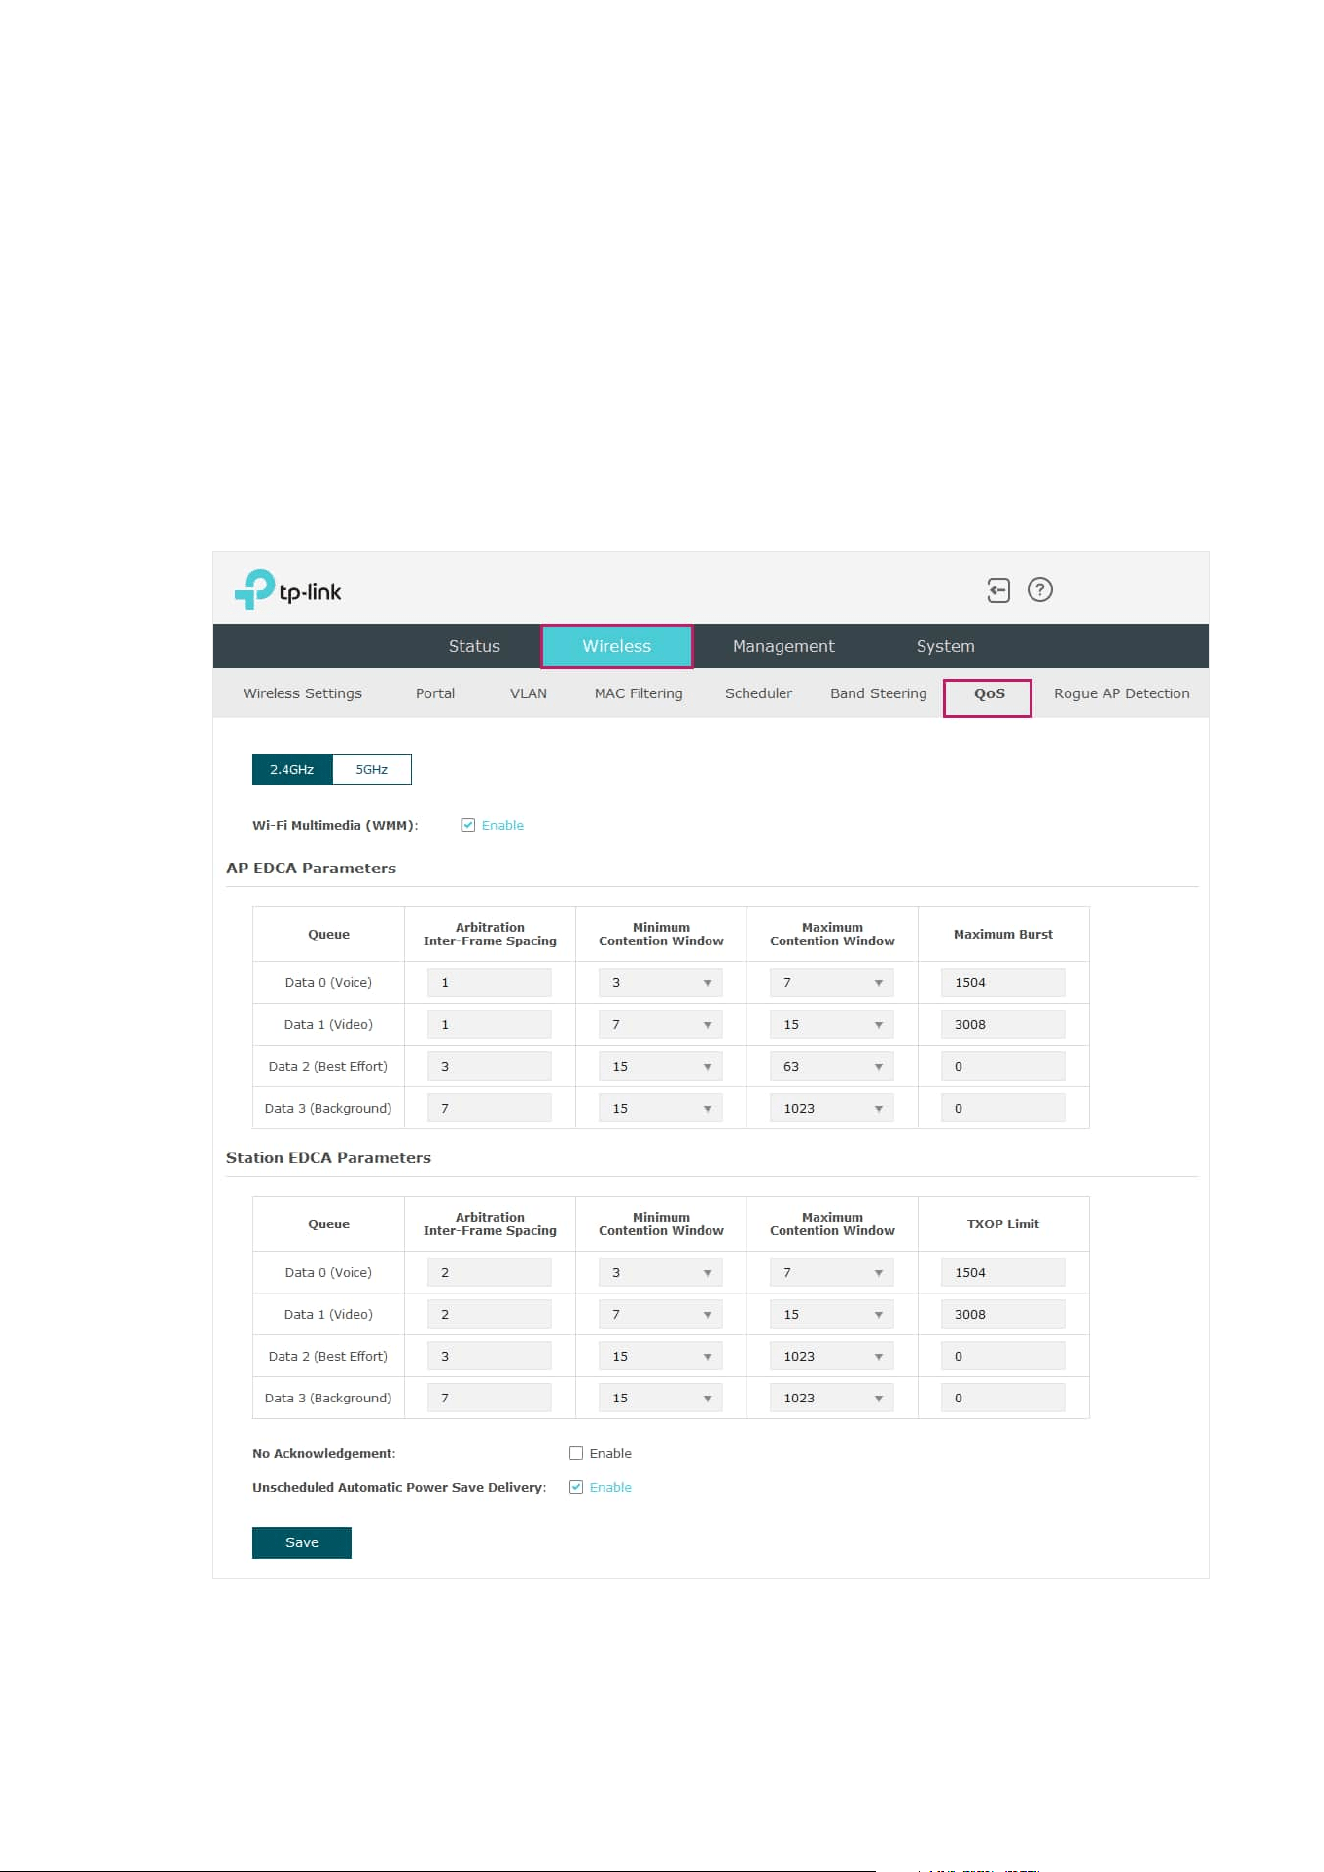Select the 2.4GHz band button
The width and height of the screenshot is (1324, 1872).
coord(292,769)
